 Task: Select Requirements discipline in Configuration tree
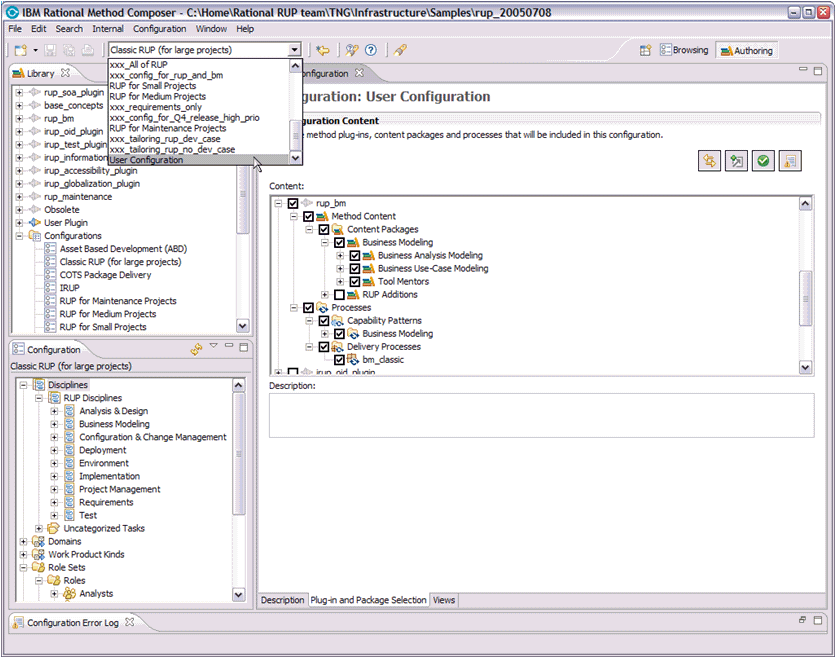coord(106,502)
